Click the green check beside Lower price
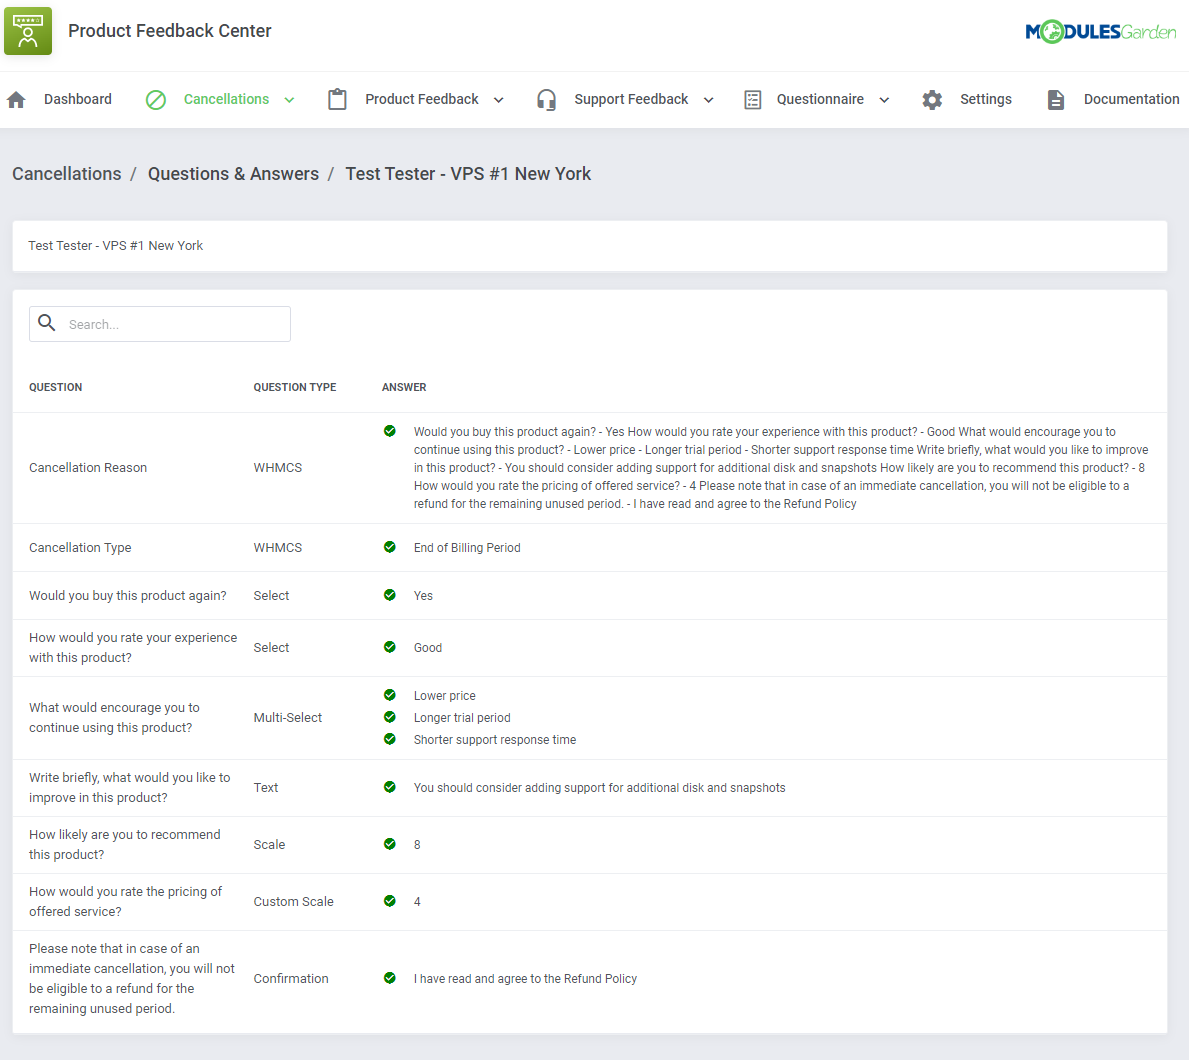Screen dimensions: 1189x1060 point(390,695)
